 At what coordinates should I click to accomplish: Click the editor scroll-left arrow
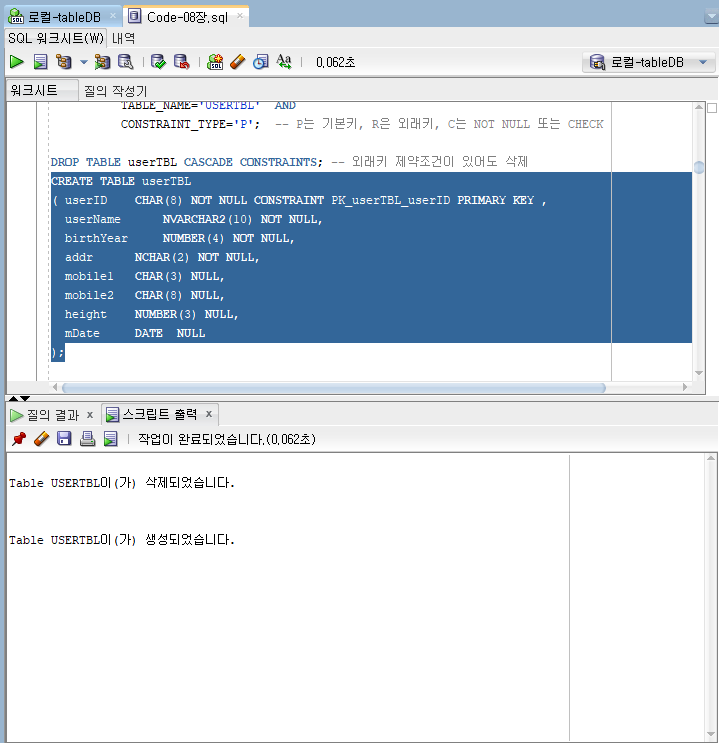(55, 387)
